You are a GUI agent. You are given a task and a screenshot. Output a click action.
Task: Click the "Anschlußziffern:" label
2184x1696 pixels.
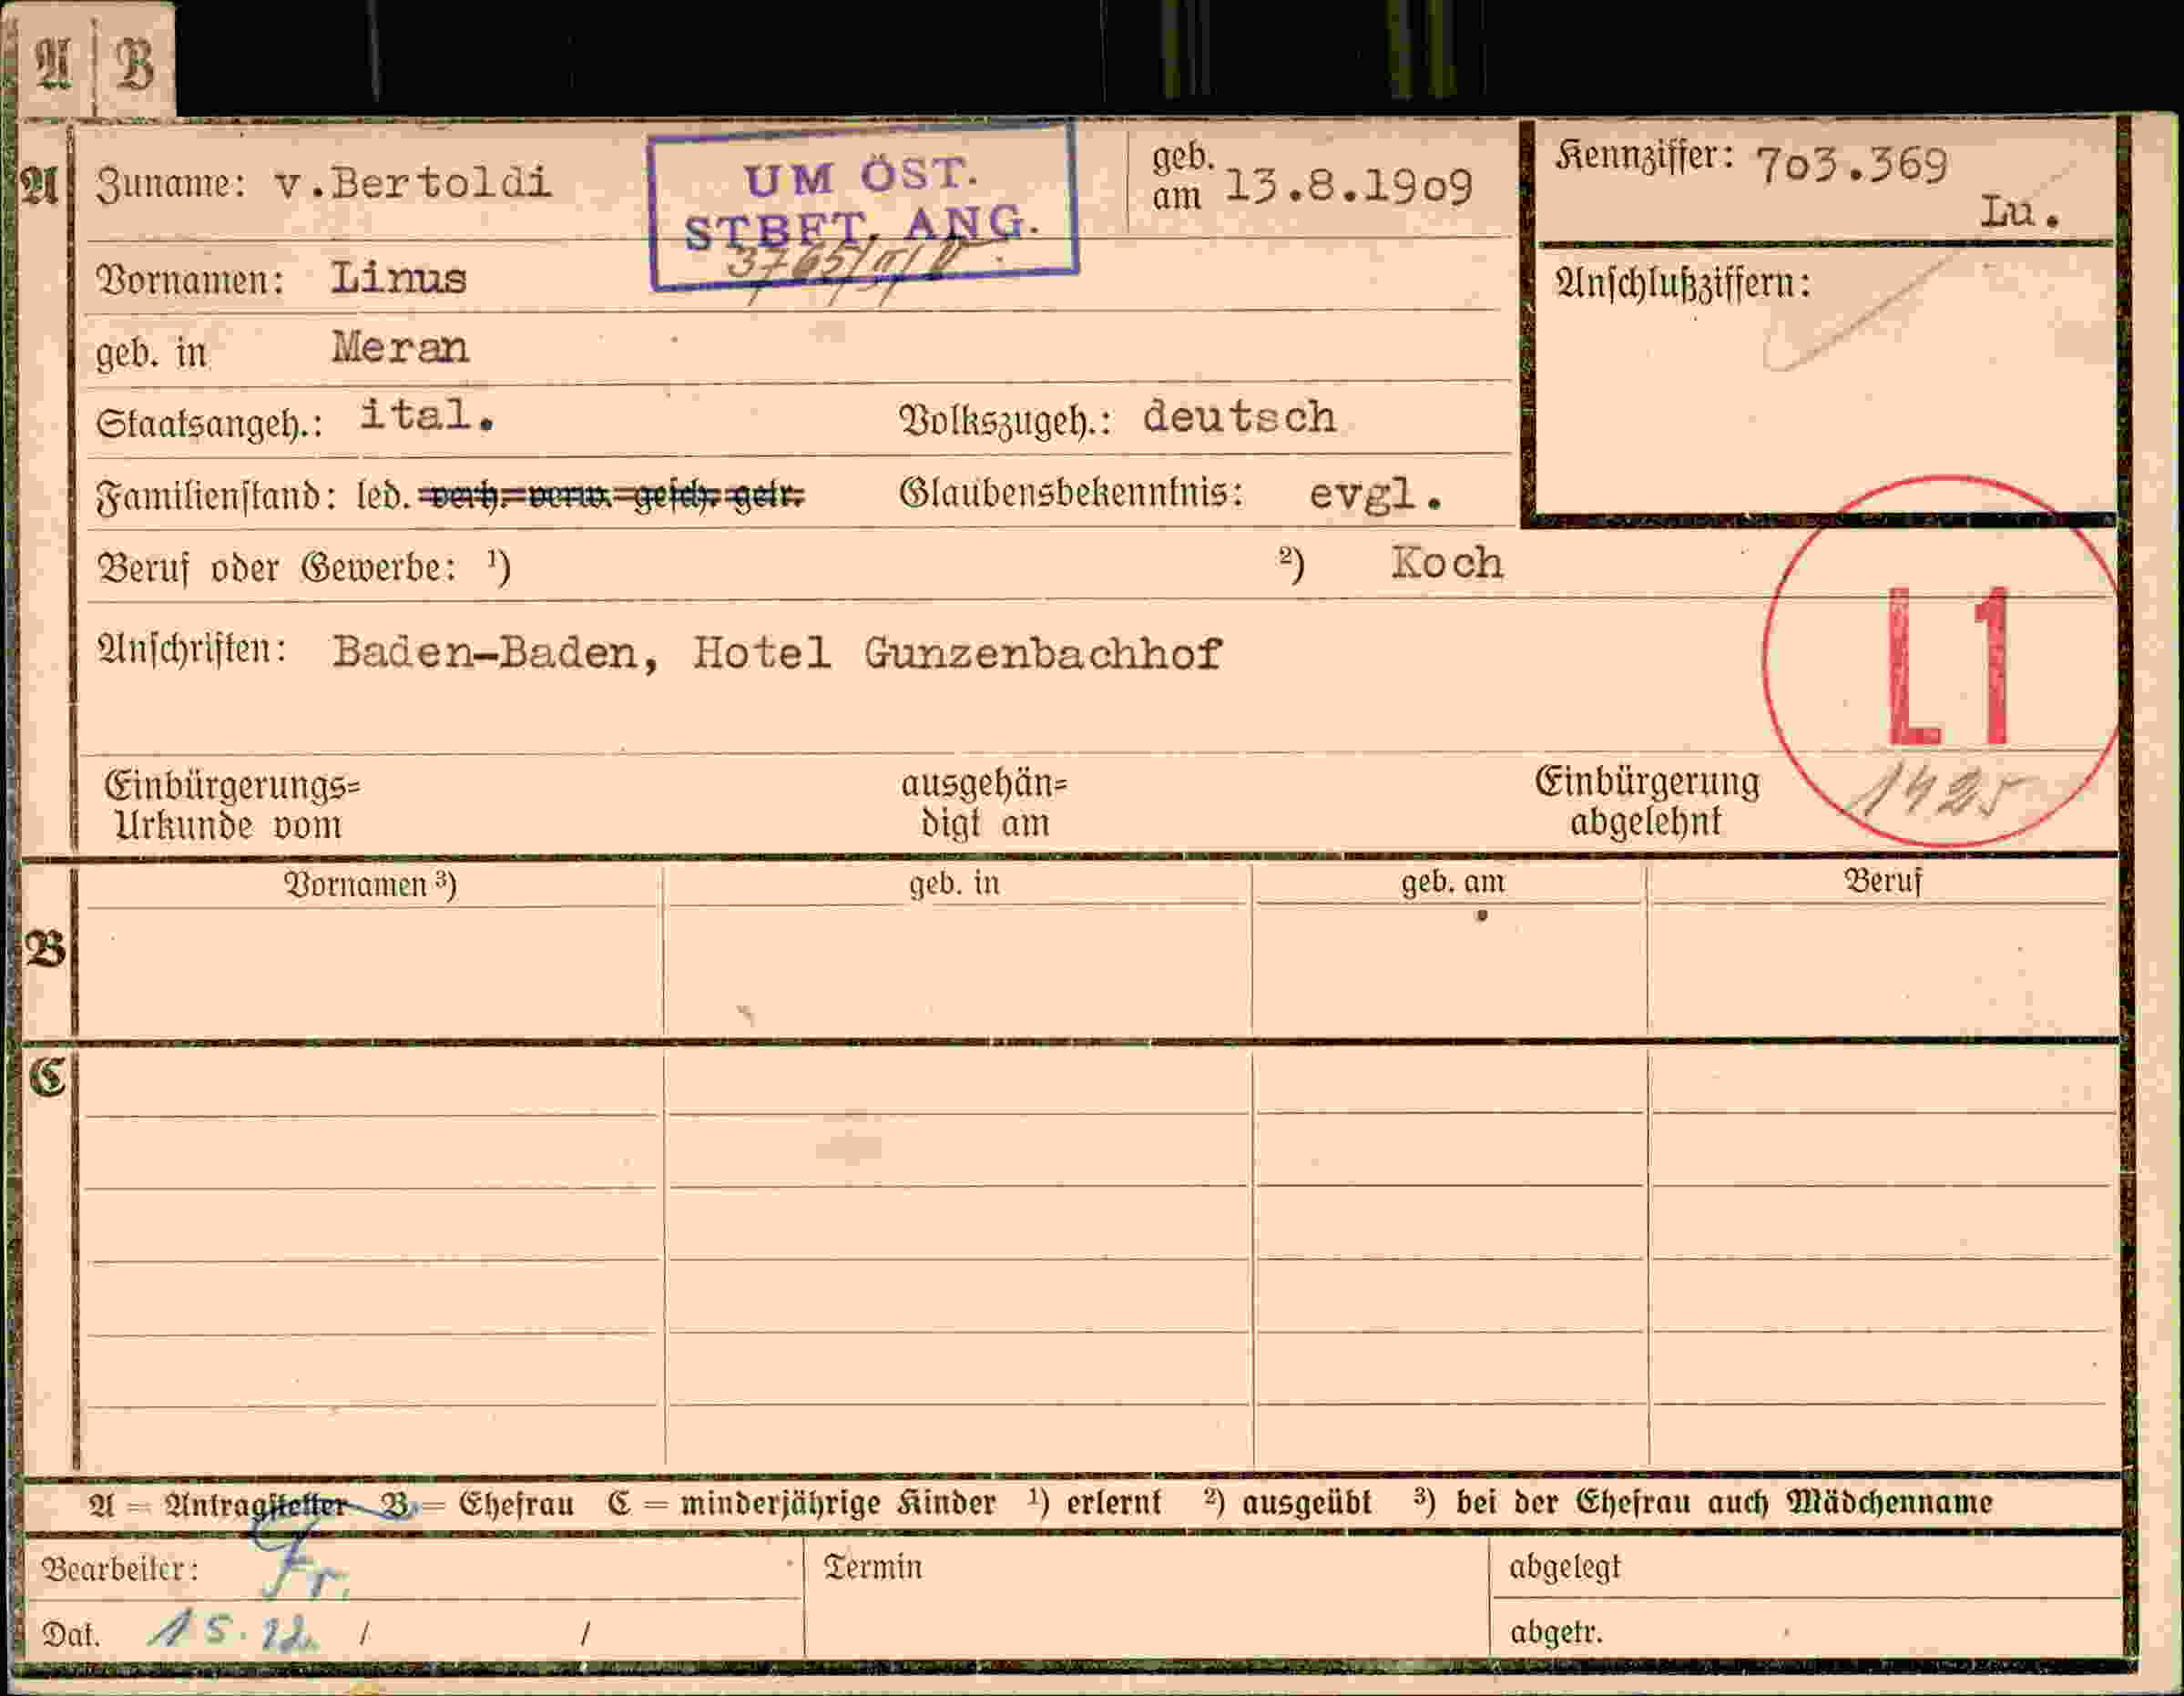[1682, 284]
